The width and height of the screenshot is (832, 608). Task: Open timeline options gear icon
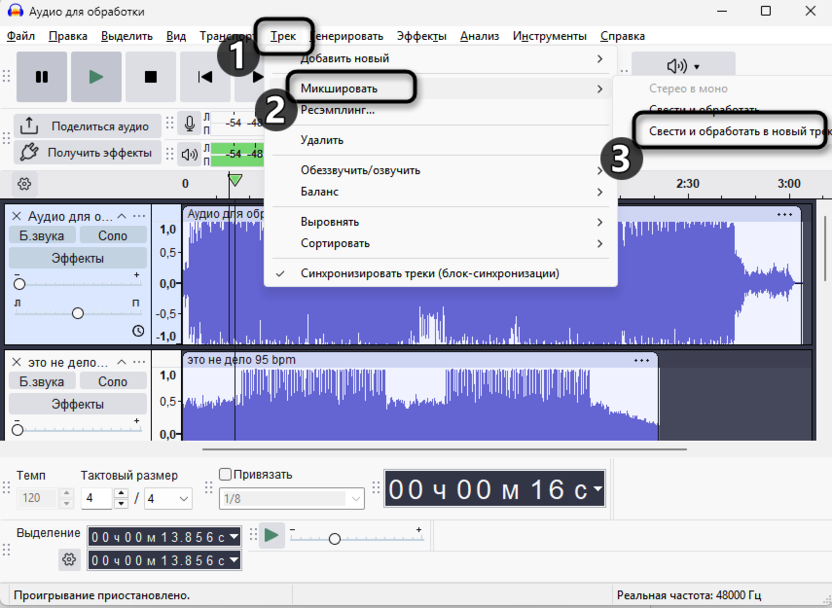pos(24,184)
